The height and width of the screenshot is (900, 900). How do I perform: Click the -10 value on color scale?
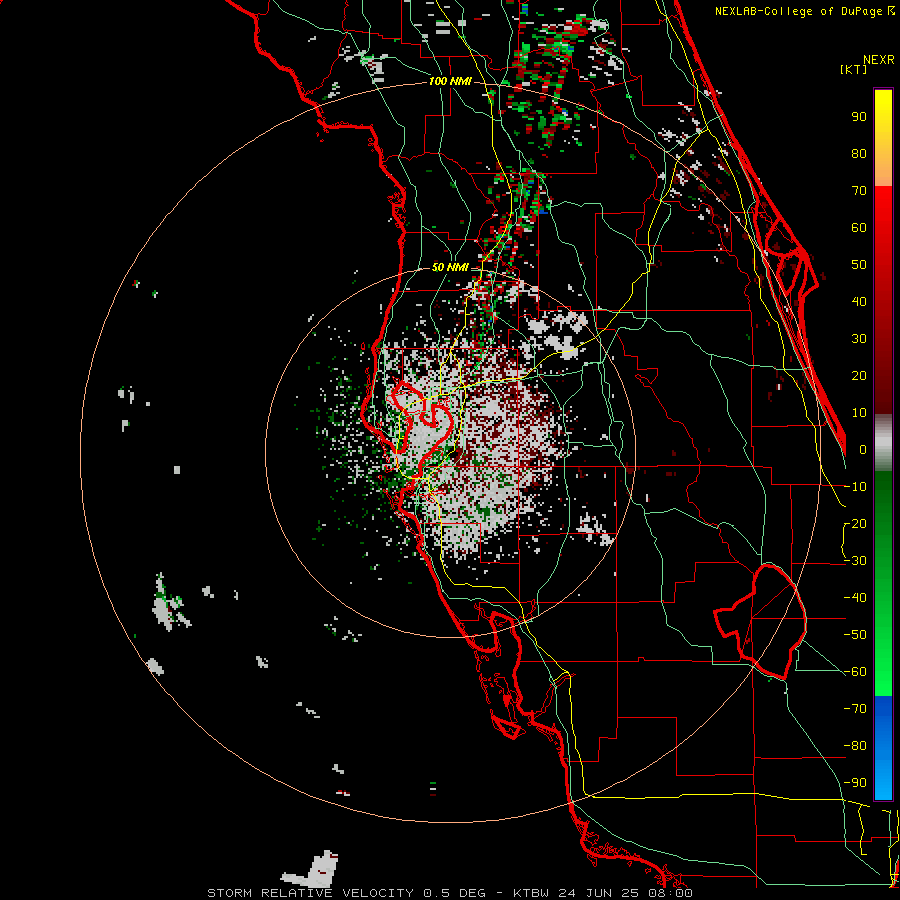tap(855, 487)
